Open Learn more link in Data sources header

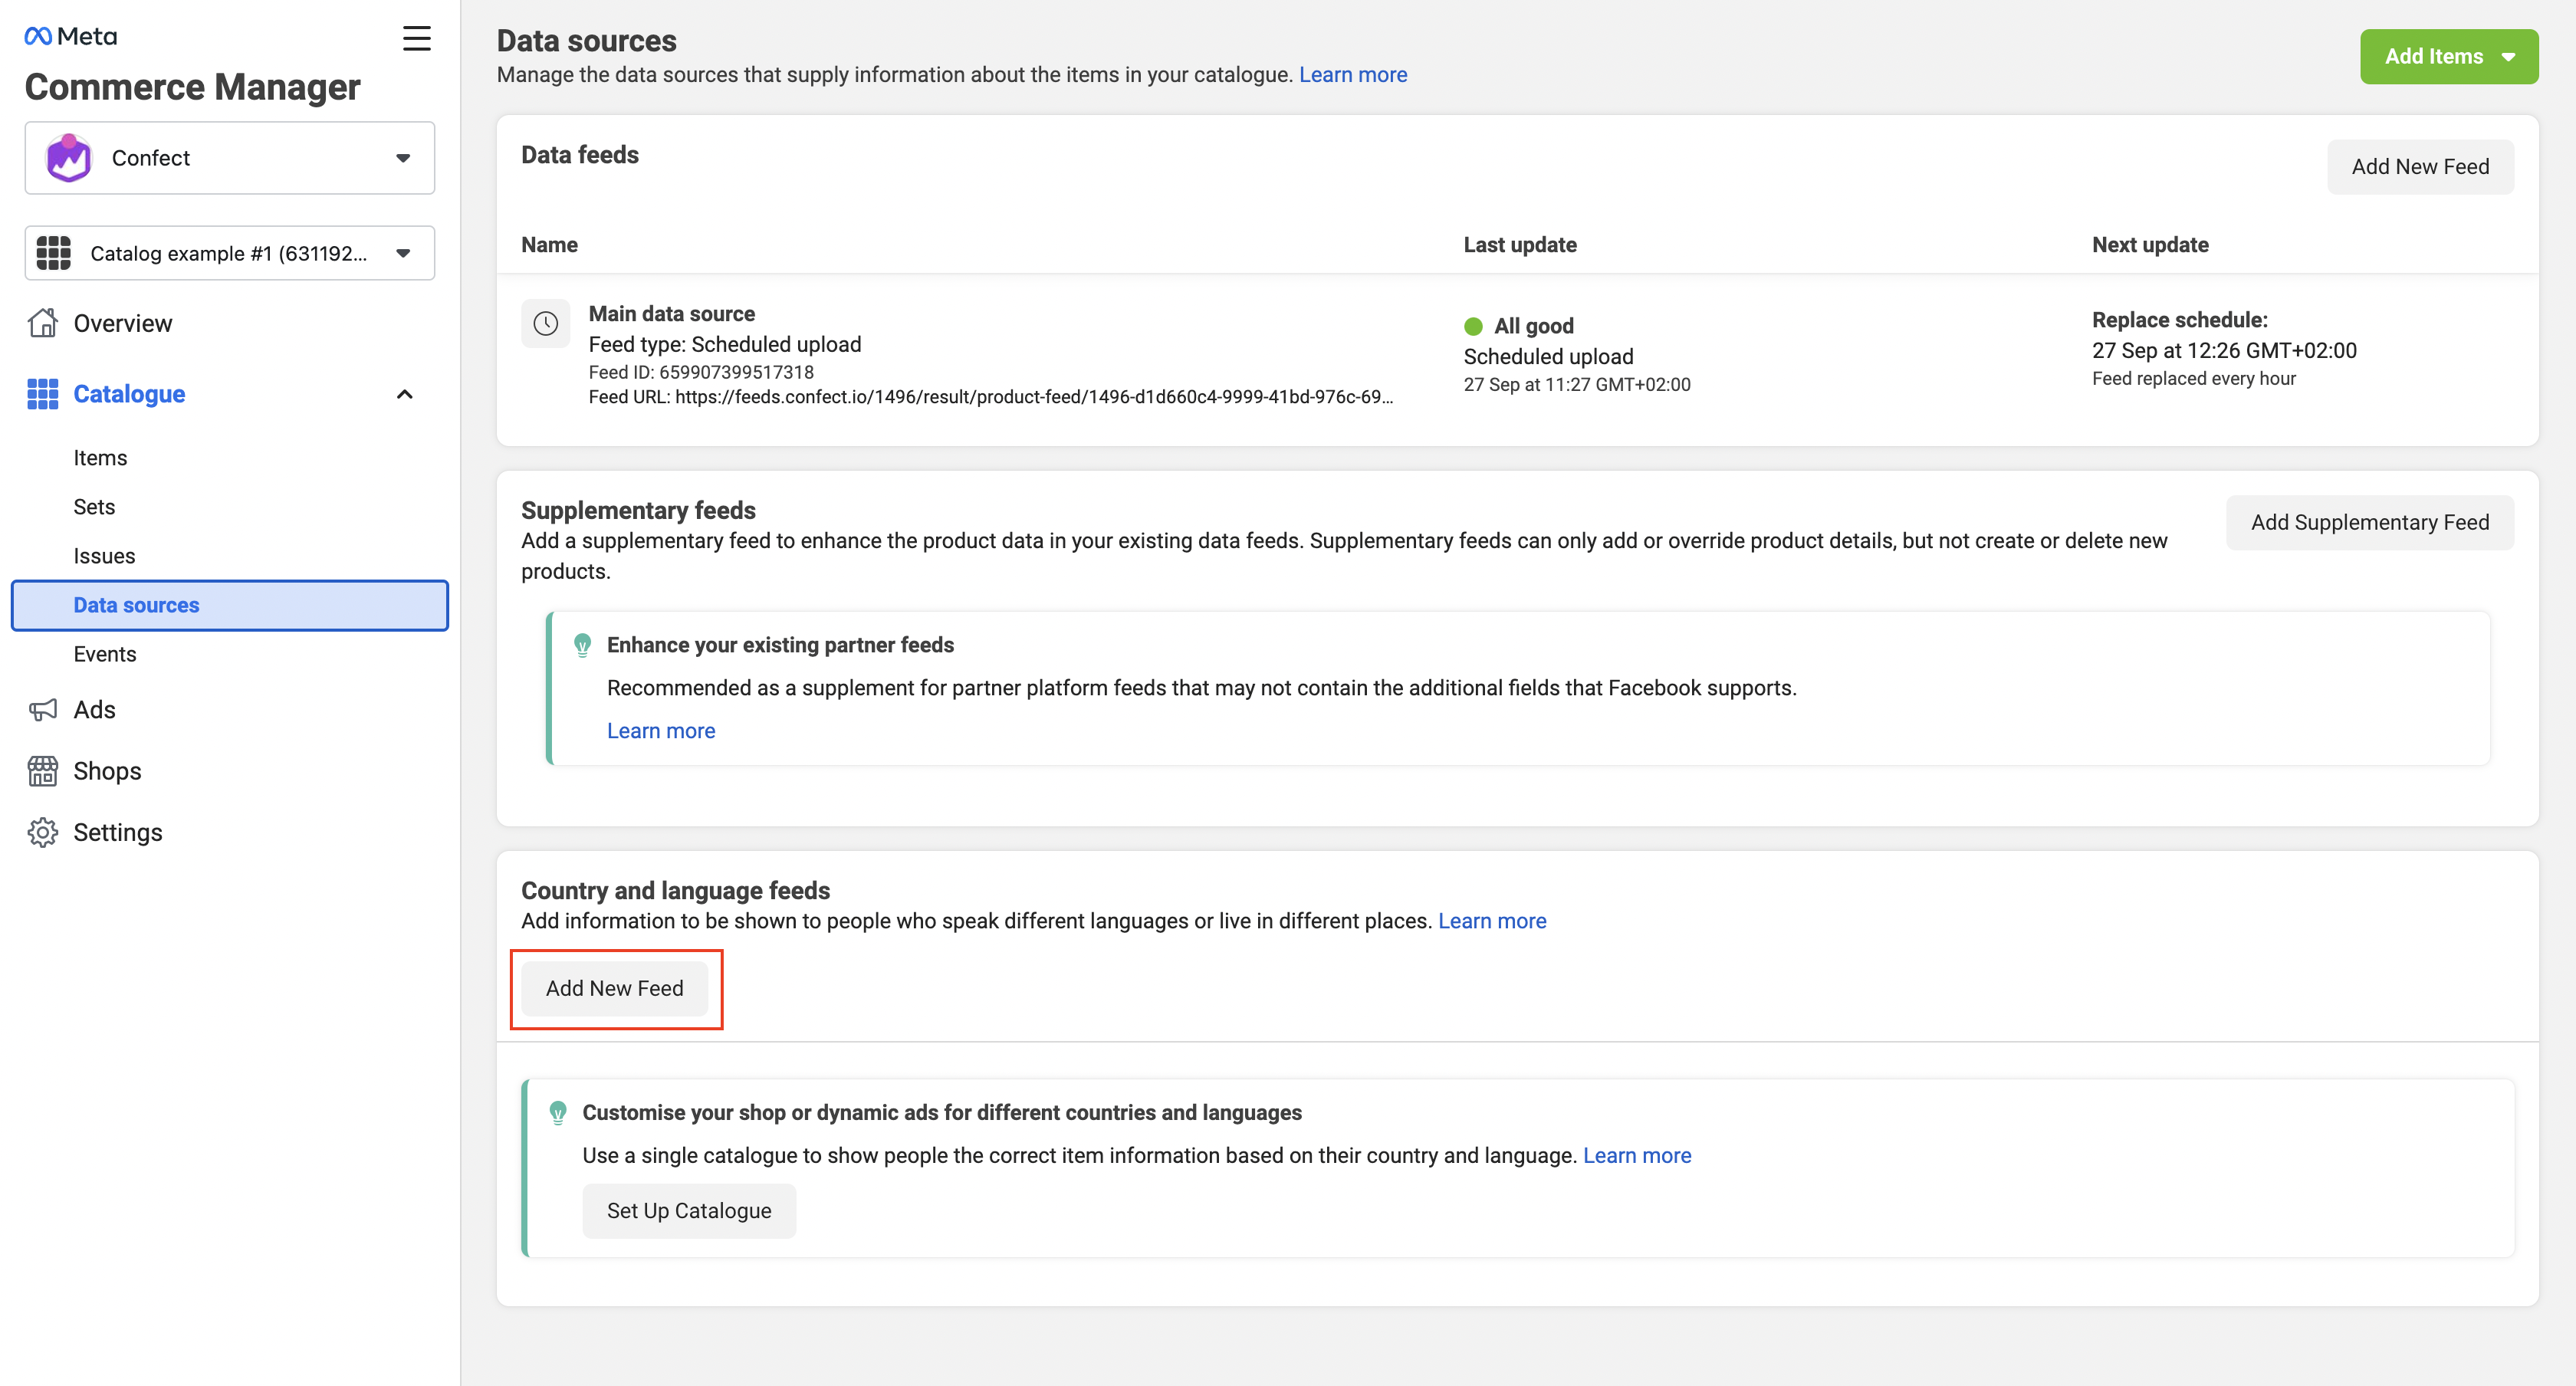pyautogui.click(x=1353, y=74)
